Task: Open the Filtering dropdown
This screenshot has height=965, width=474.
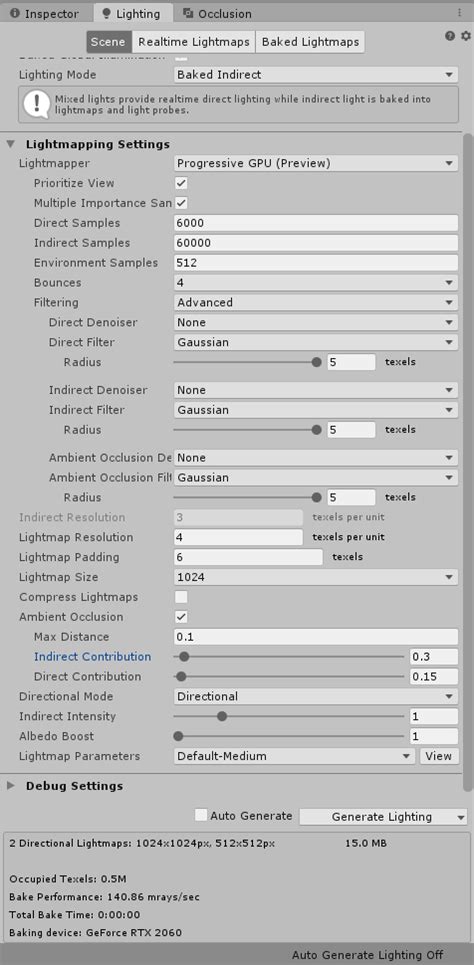Action: point(316,303)
